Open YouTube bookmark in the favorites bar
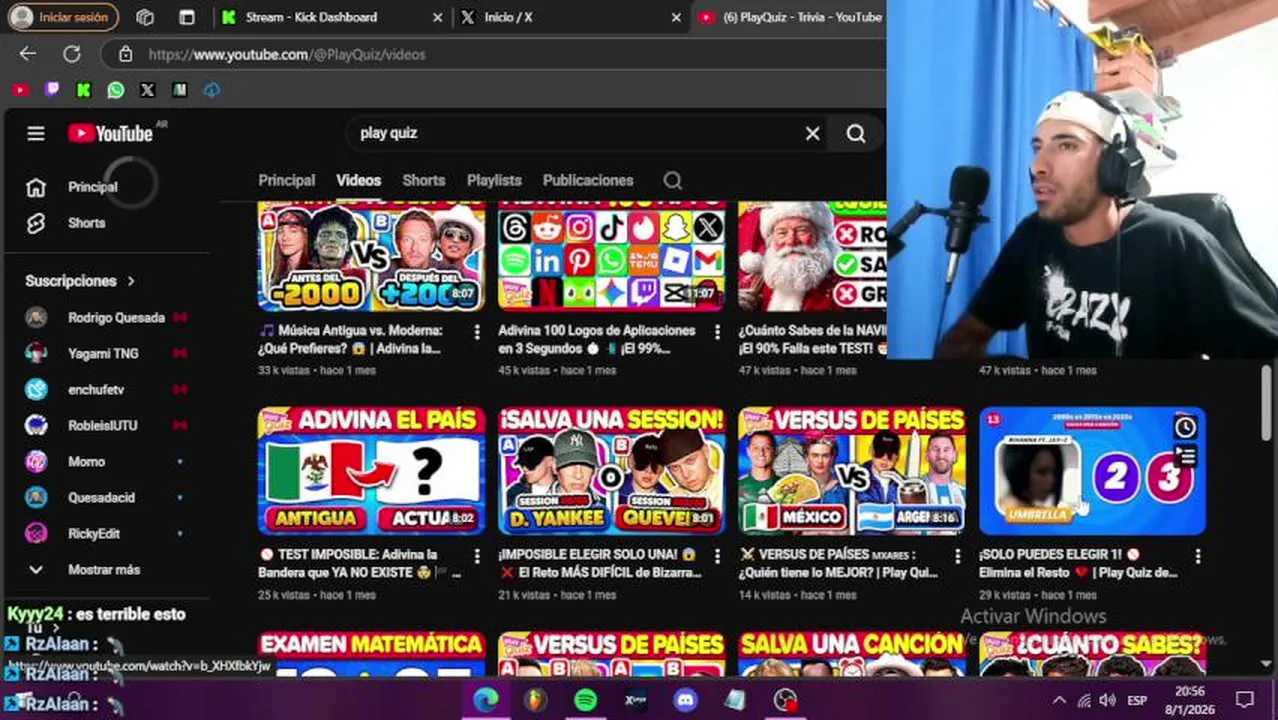1278x720 pixels. tap(20, 90)
